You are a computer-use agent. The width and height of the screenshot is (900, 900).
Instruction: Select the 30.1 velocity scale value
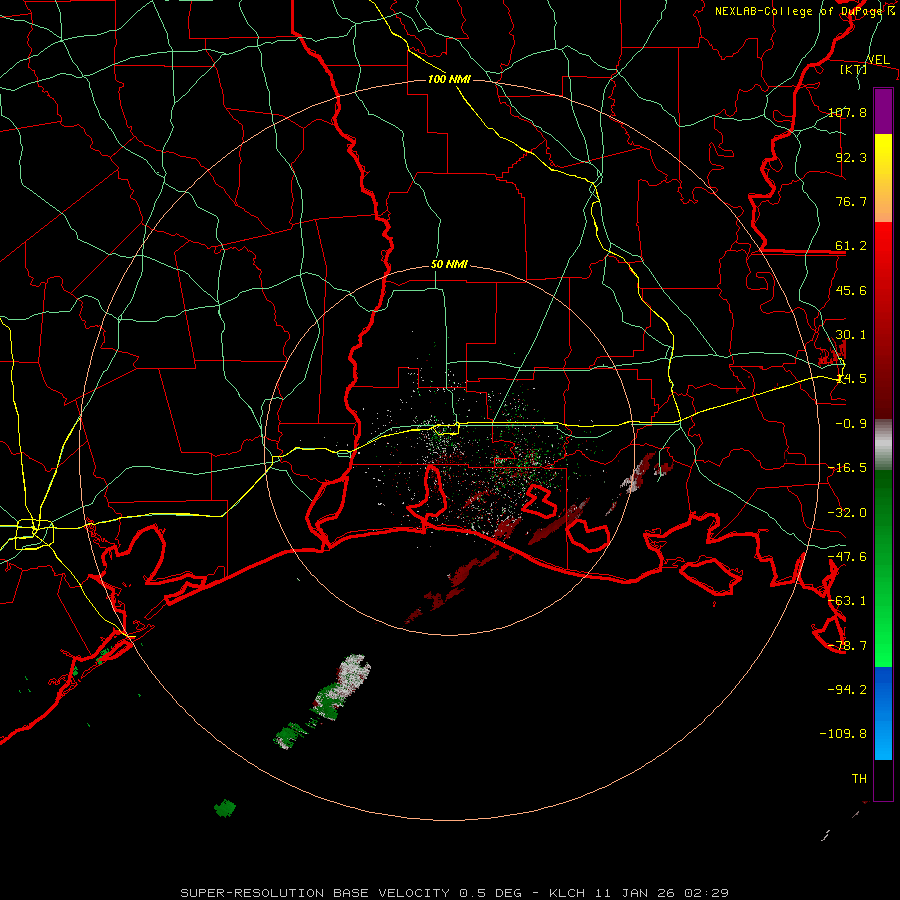click(851, 335)
